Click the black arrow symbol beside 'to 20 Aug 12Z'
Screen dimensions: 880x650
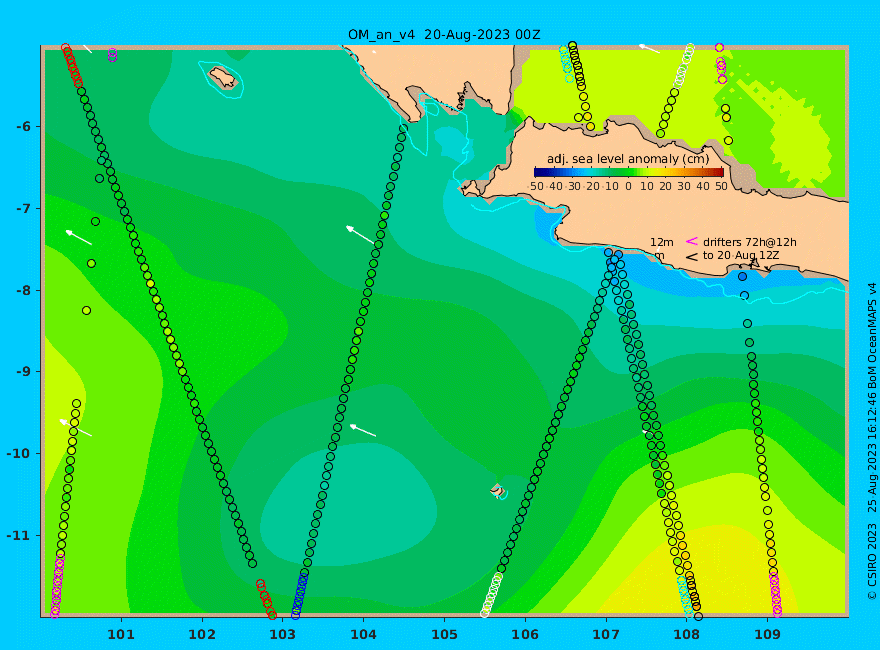[x=692, y=257]
